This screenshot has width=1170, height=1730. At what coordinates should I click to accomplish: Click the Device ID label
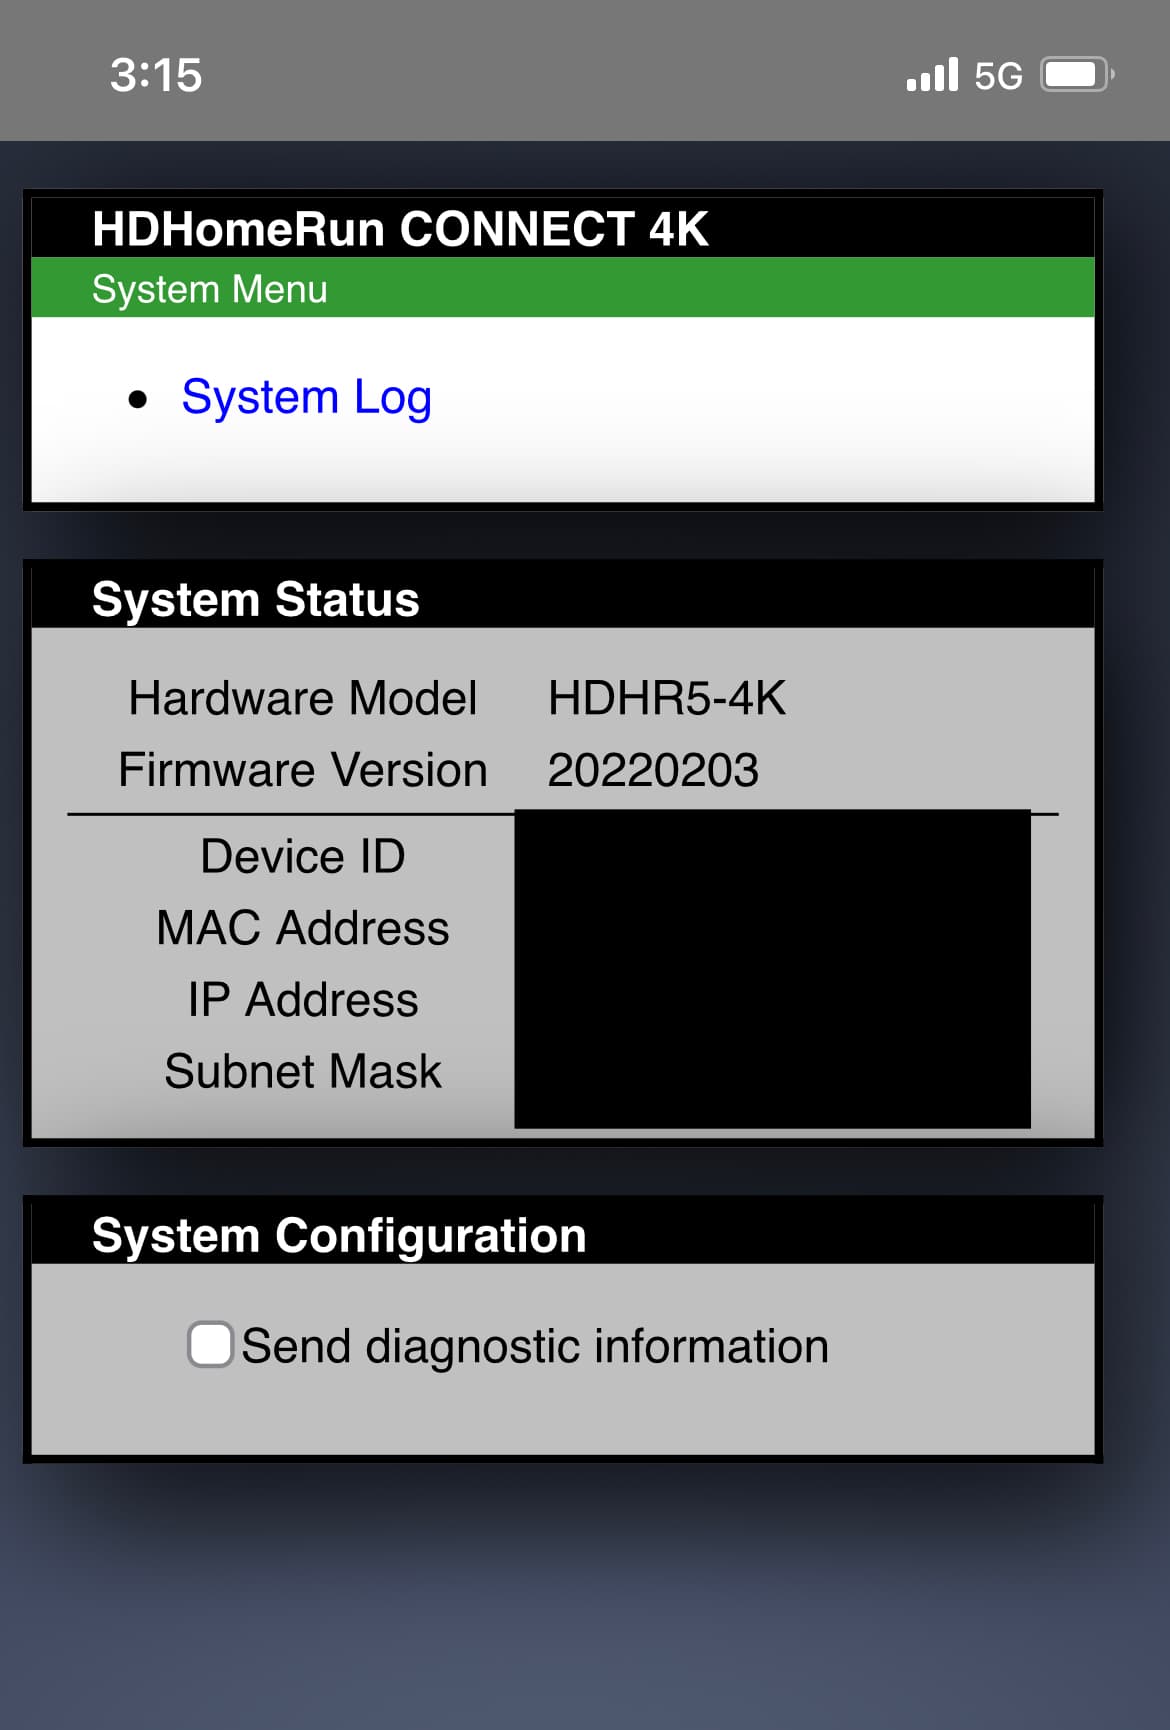pos(303,856)
